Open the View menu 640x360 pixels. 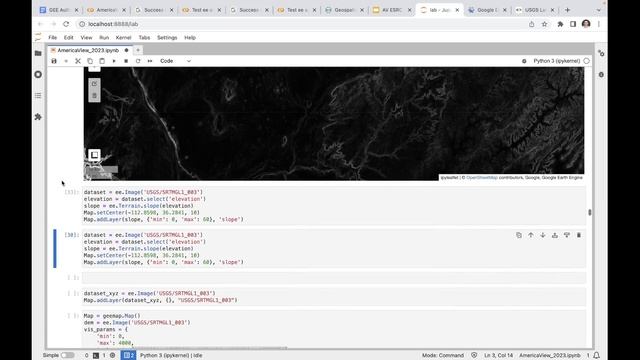pyautogui.click(x=86, y=38)
